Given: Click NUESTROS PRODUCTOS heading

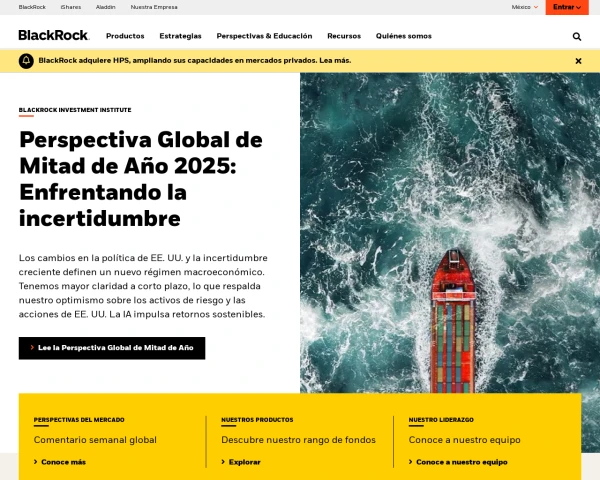Looking at the screenshot, I should click(257, 420).
